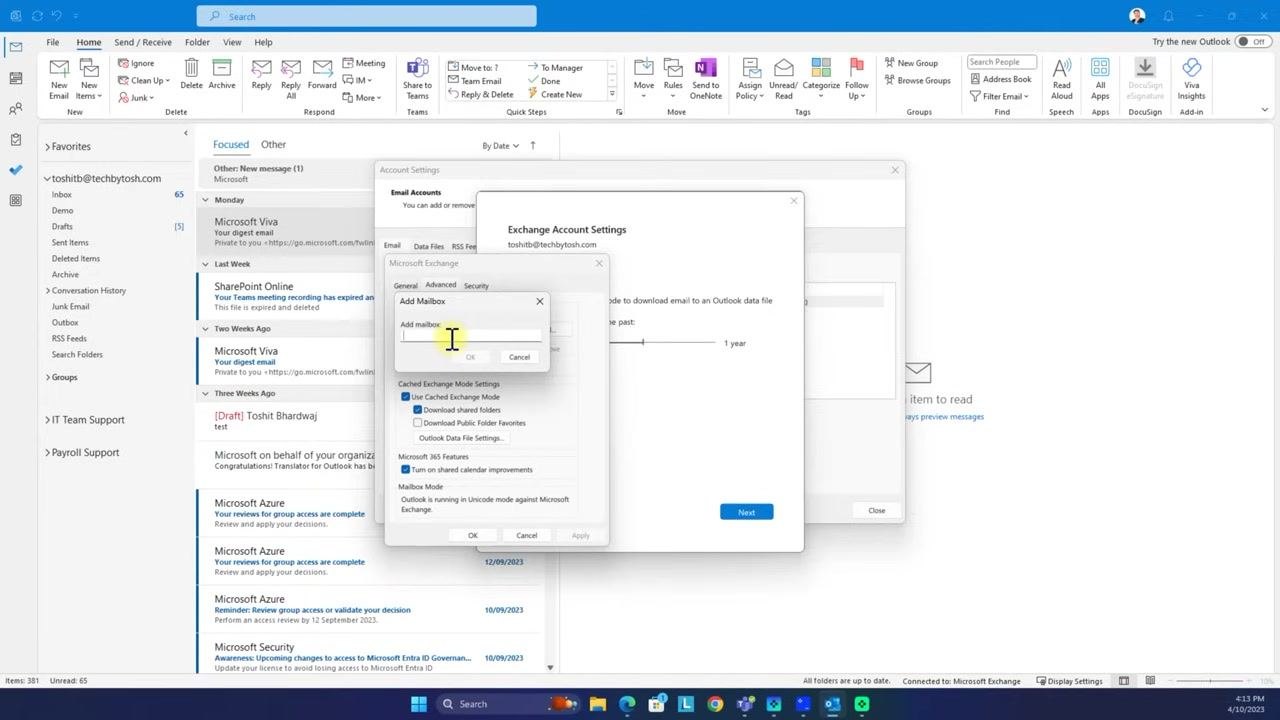
Task: Select the Other inbox tab
Action: [x=273, y=144]
